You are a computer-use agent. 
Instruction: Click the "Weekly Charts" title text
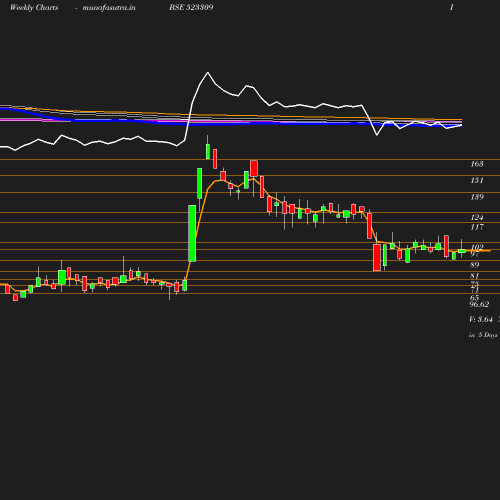[34, 8]
